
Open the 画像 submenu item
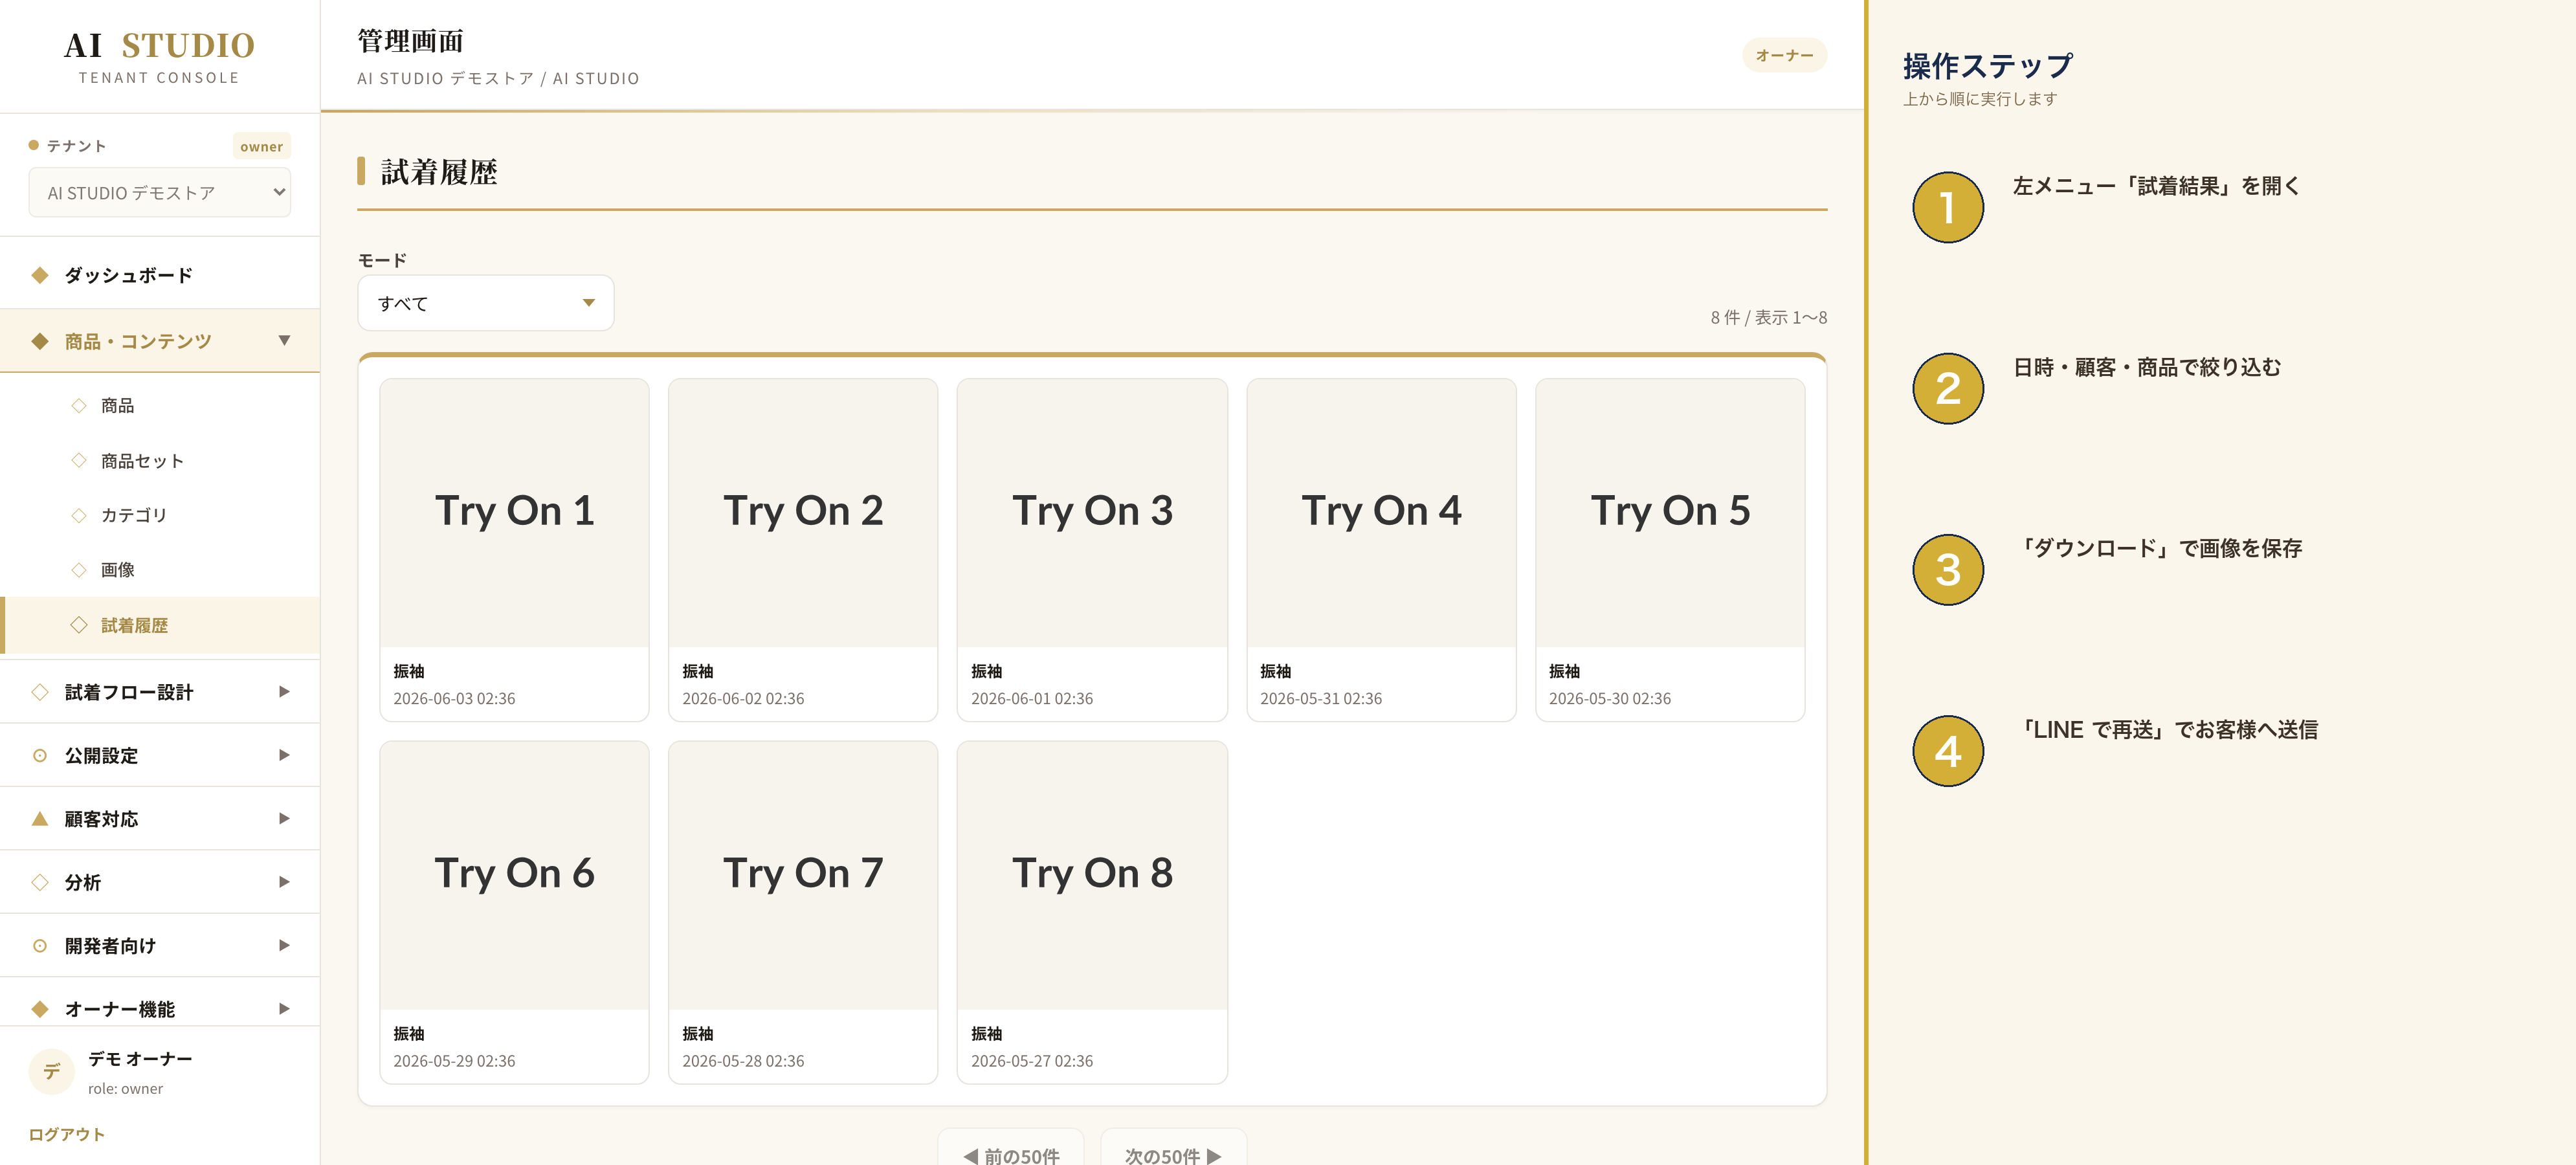click(160, 570)
